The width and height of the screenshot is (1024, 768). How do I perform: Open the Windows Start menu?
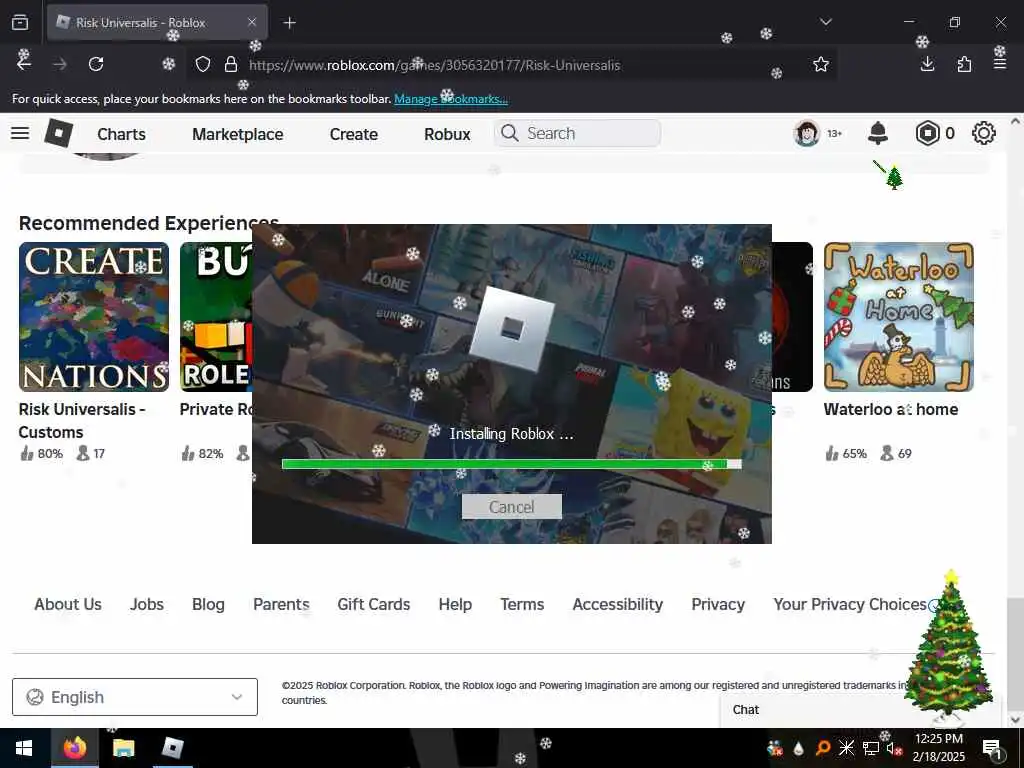point(24,748)
